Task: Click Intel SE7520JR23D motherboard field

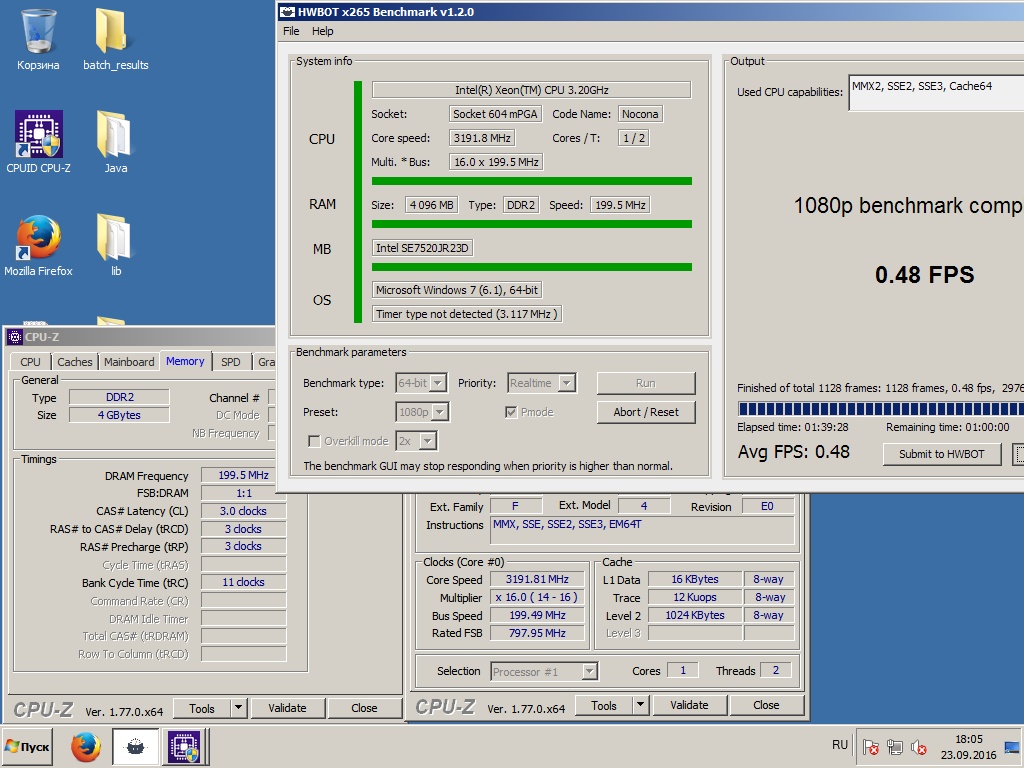Action: coord(422,248)
